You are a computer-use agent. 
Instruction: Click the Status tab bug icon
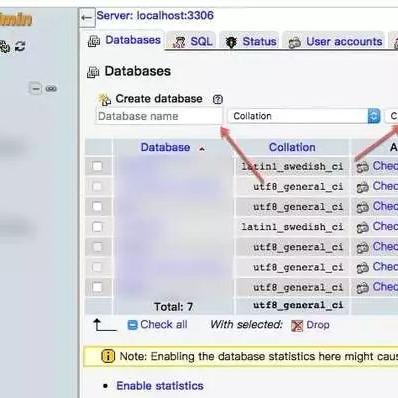click(x=231, y=42)
